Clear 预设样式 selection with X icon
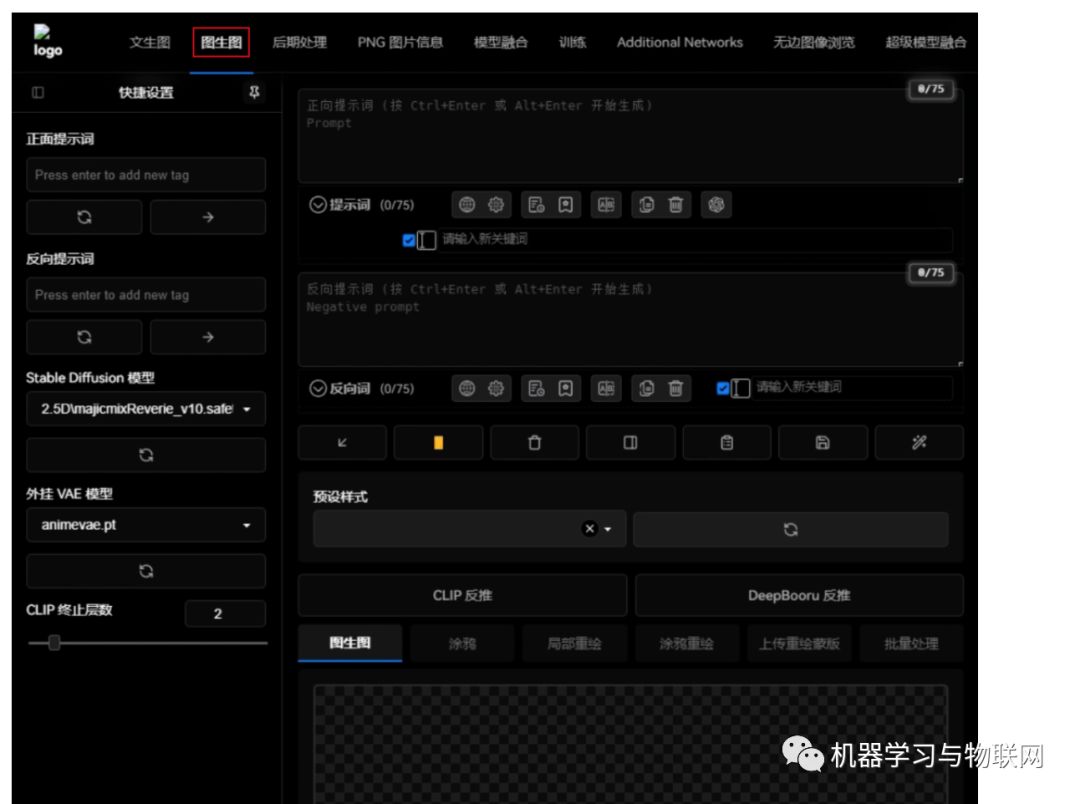Screen dimensions: 1080x804 click(590, 528)
